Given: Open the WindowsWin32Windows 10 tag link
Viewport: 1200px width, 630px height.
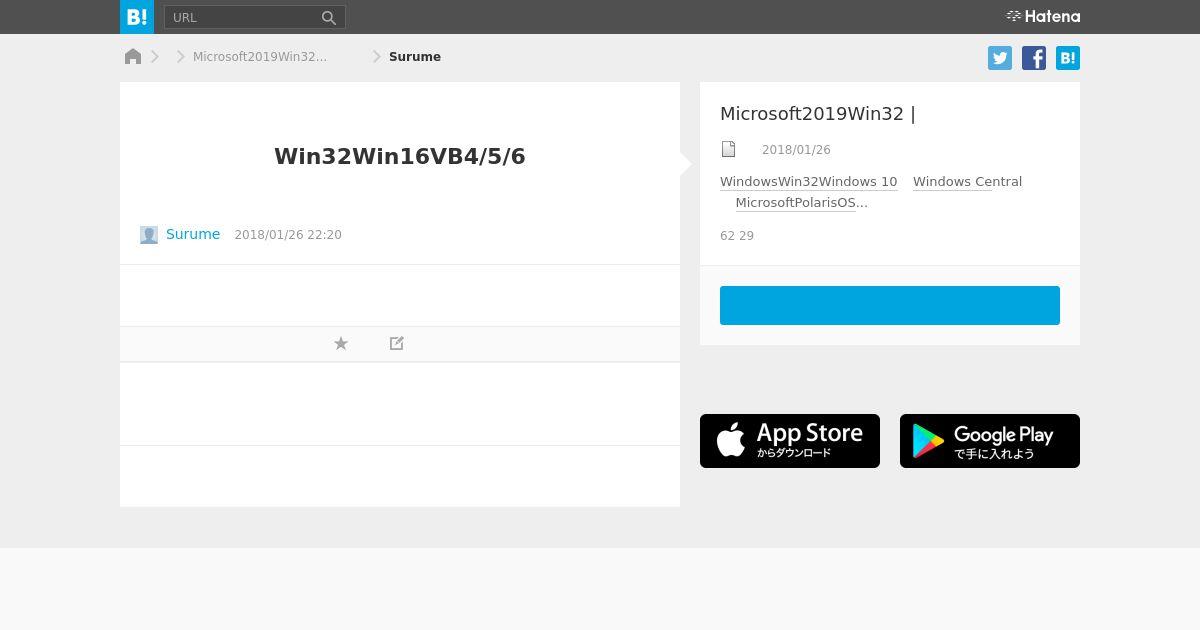Looking at the screenshot, I should click(x=809, y=182).
